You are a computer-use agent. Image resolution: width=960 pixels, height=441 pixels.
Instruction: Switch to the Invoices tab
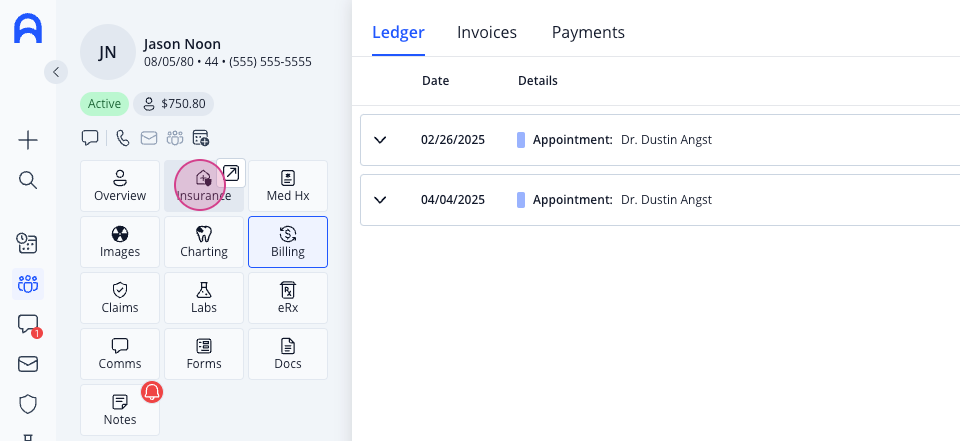point(487,32)
